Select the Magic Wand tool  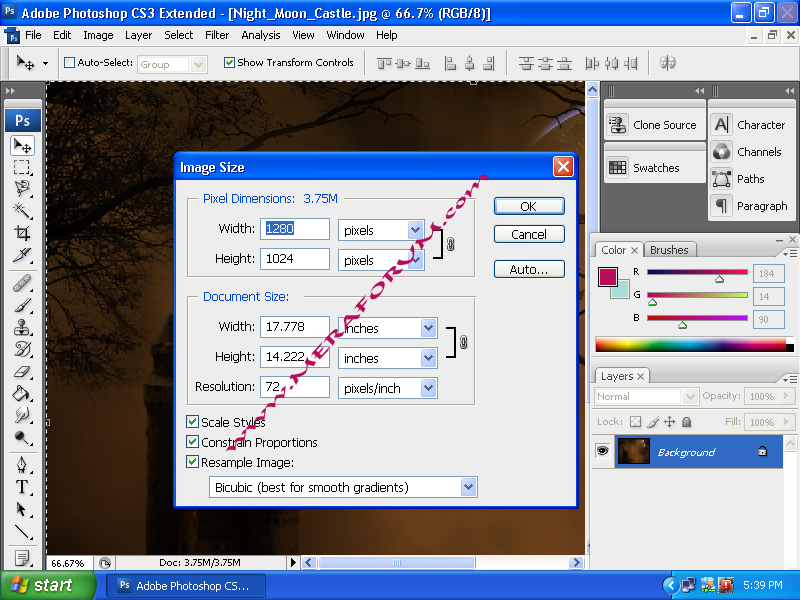tap(22, 210)
